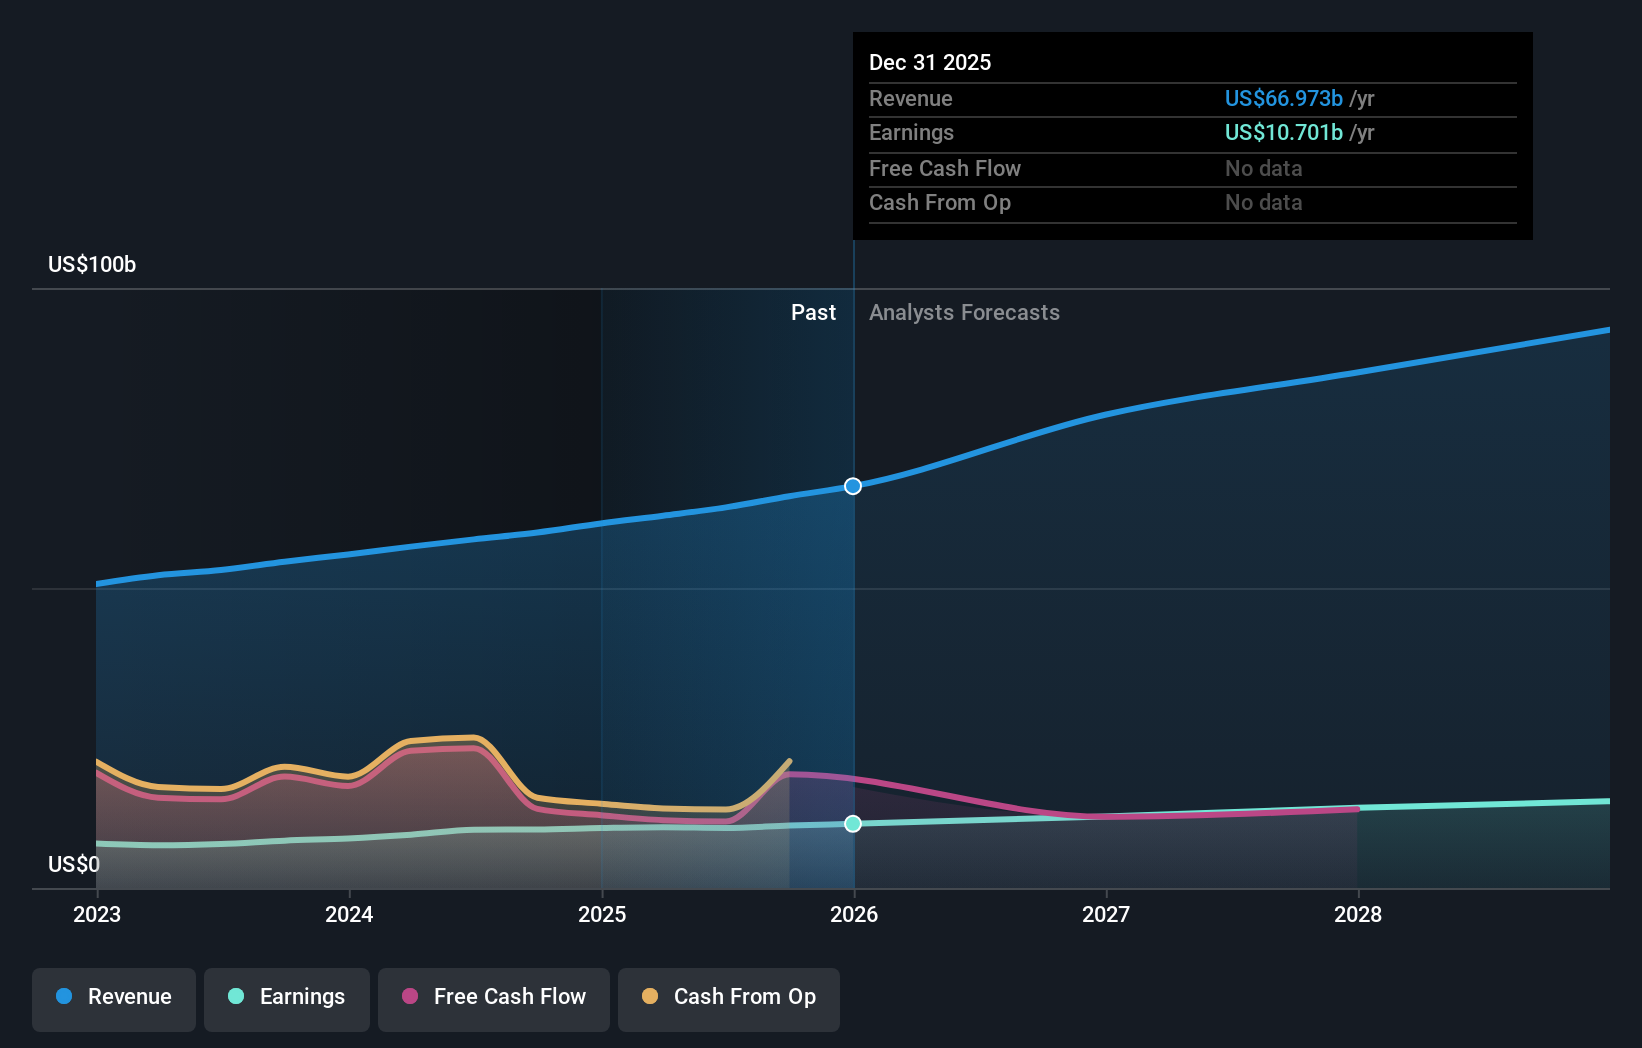
Task: Click the blue revenue data point marker
Action: point(853,486)
